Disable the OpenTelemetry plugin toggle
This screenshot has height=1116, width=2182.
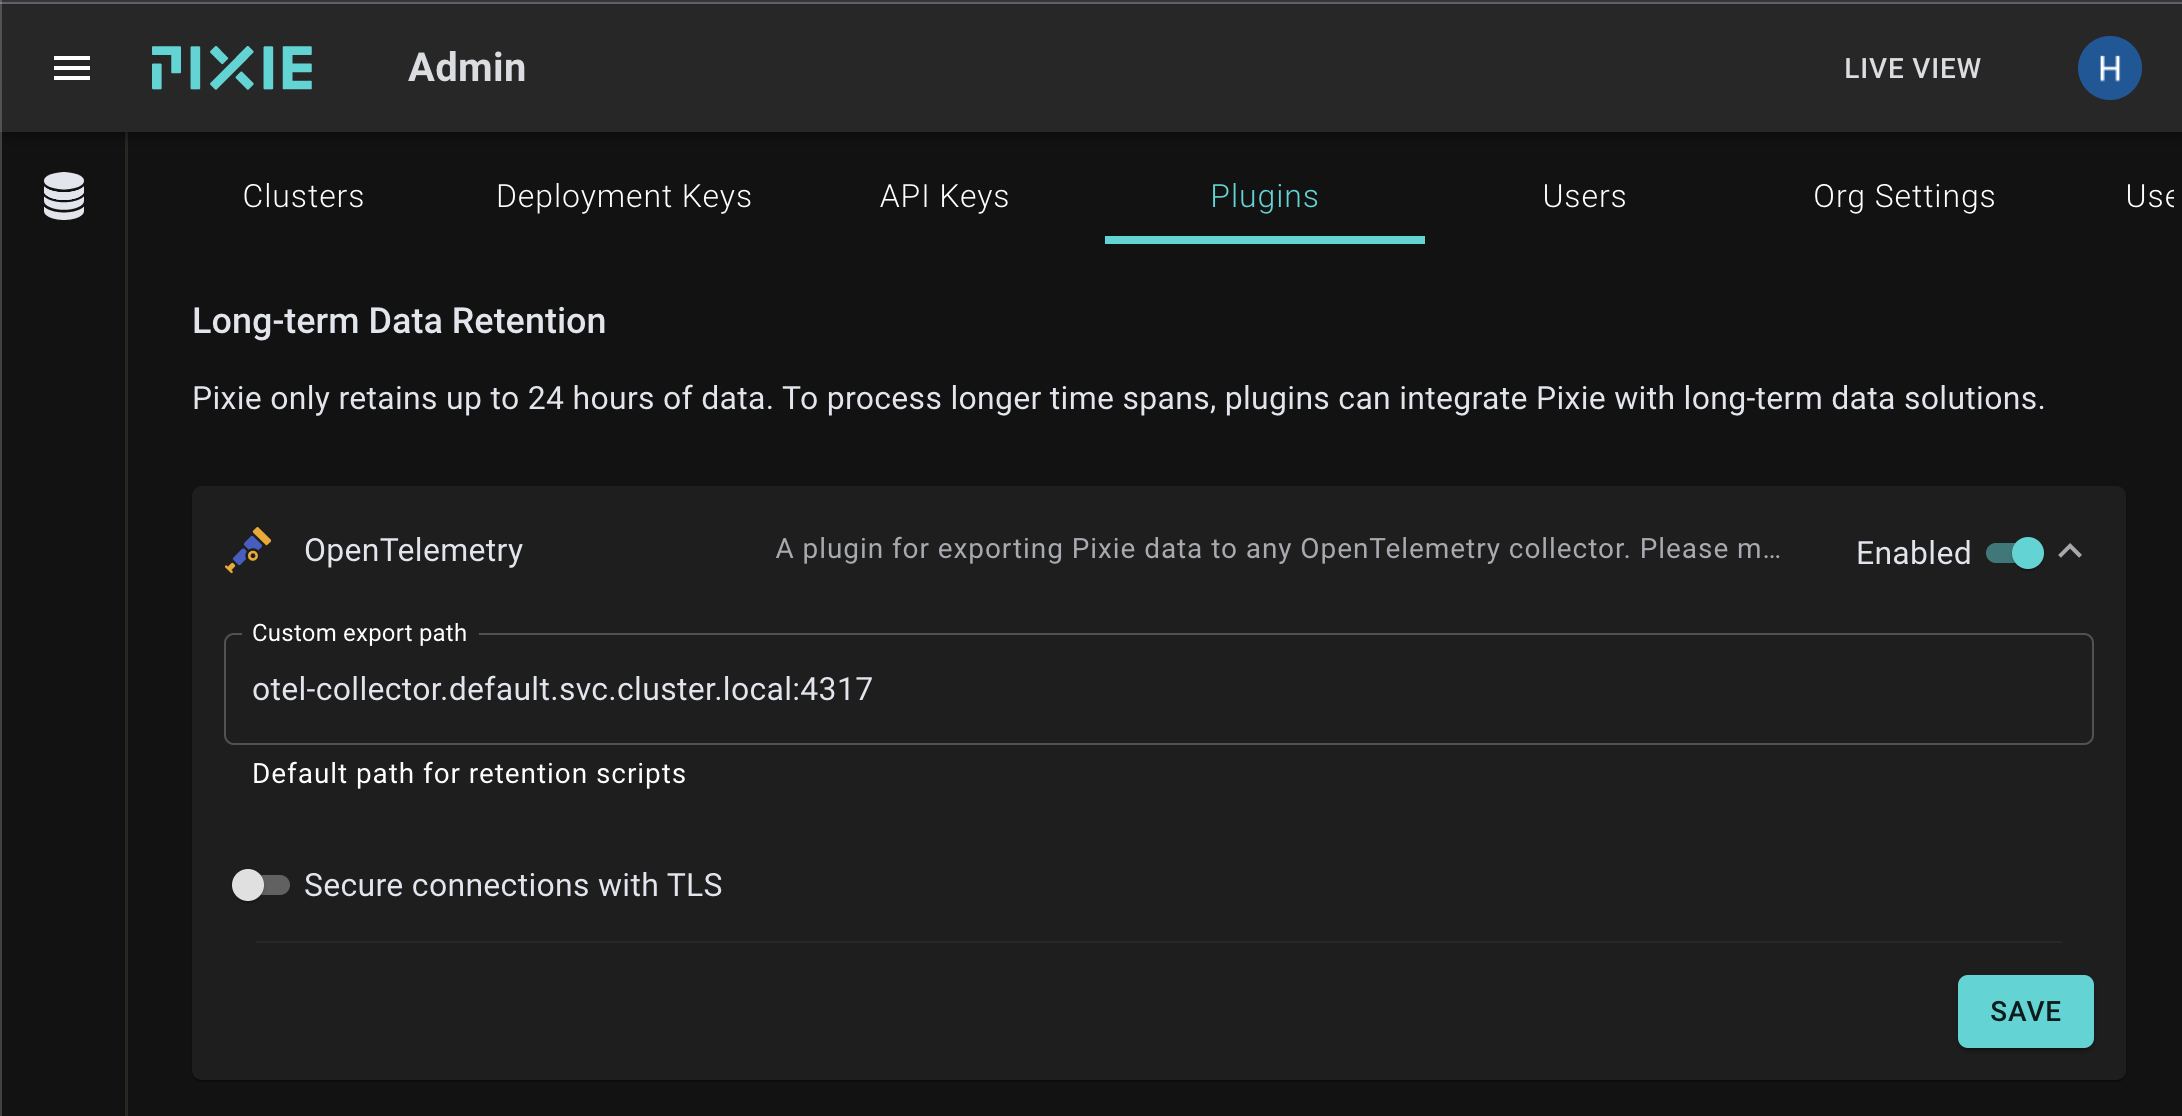coord(2015,553)
